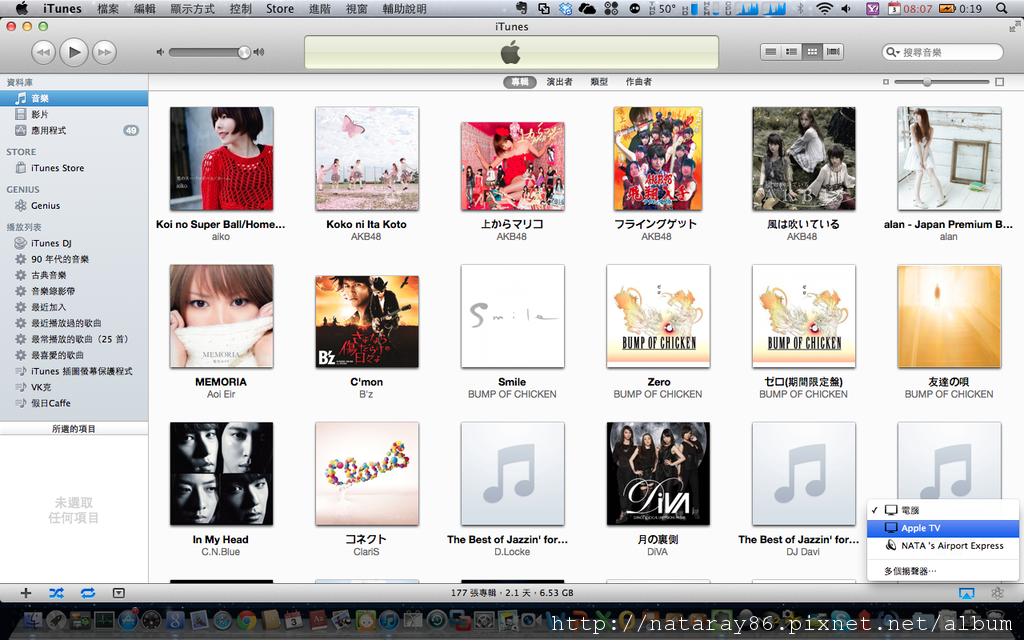Click the add playlist plus button
This screenshot has width=1024, height=640.
click(x=25, y=593)
